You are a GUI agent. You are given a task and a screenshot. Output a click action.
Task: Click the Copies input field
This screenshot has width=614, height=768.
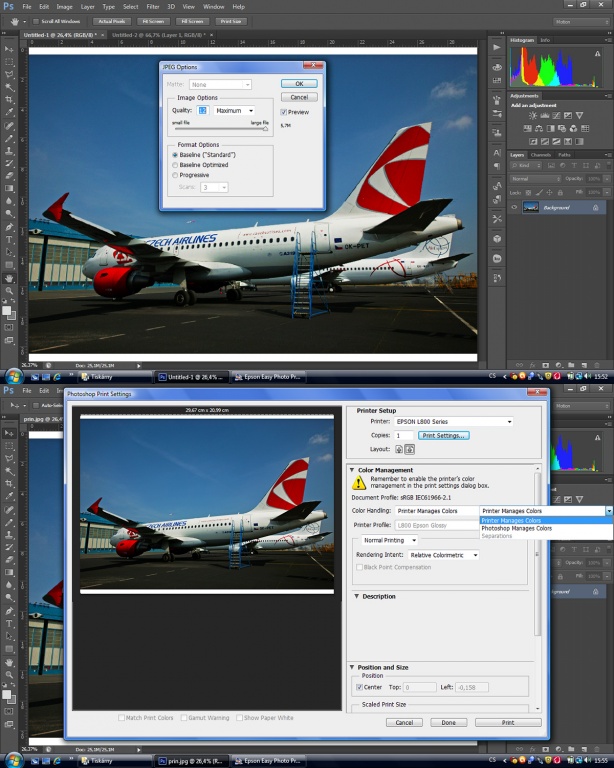[404, 435]
